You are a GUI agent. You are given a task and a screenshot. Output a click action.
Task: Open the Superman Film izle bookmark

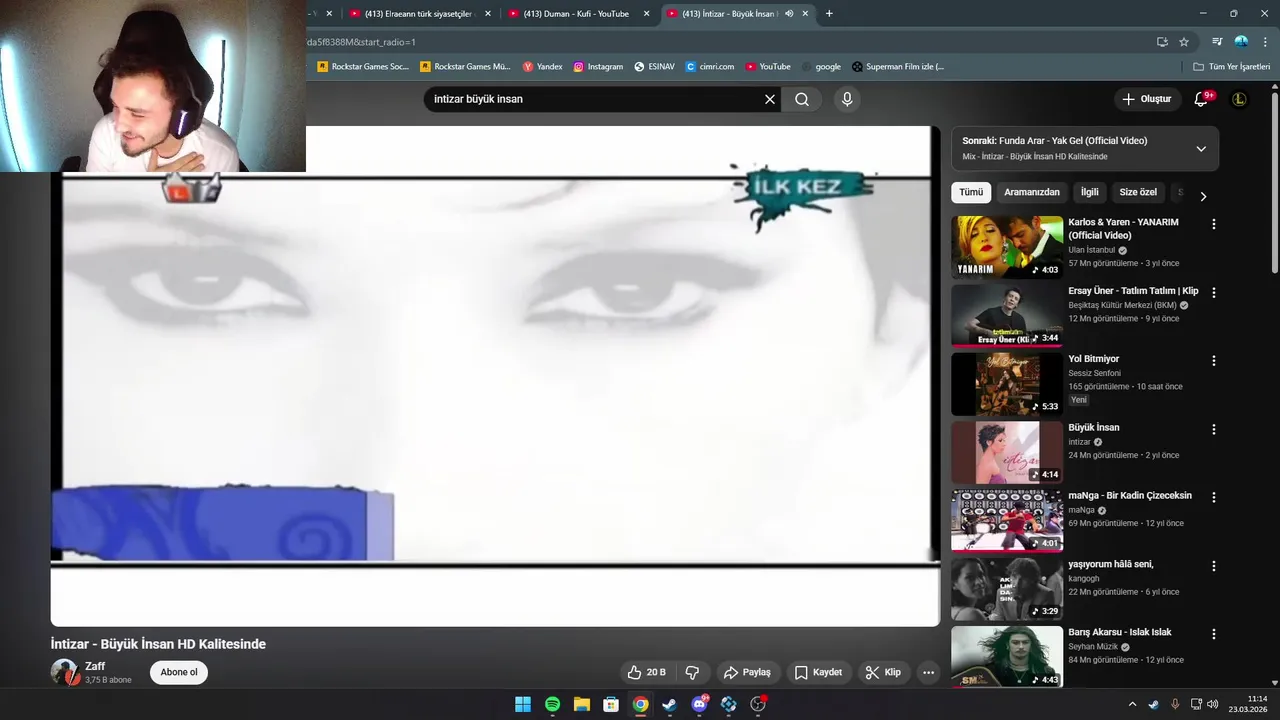898,67
